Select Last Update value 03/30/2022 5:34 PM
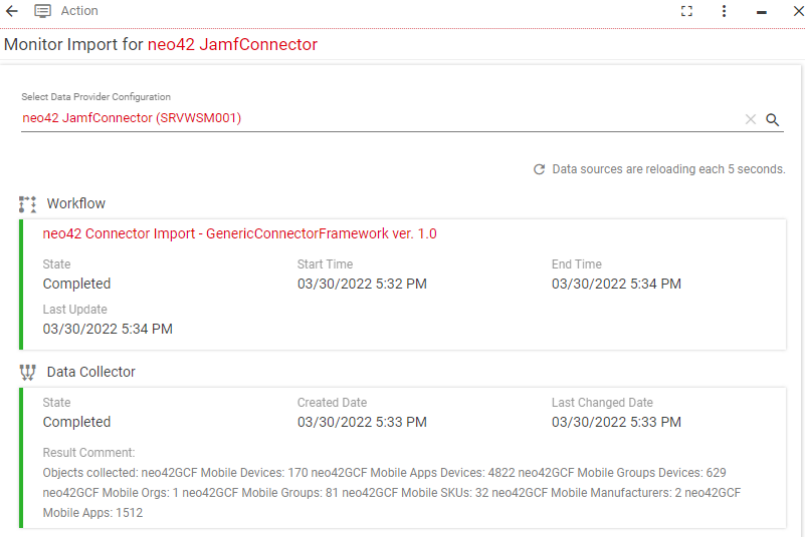The height and width of the screenshot is (537, 805). [107, 329]
